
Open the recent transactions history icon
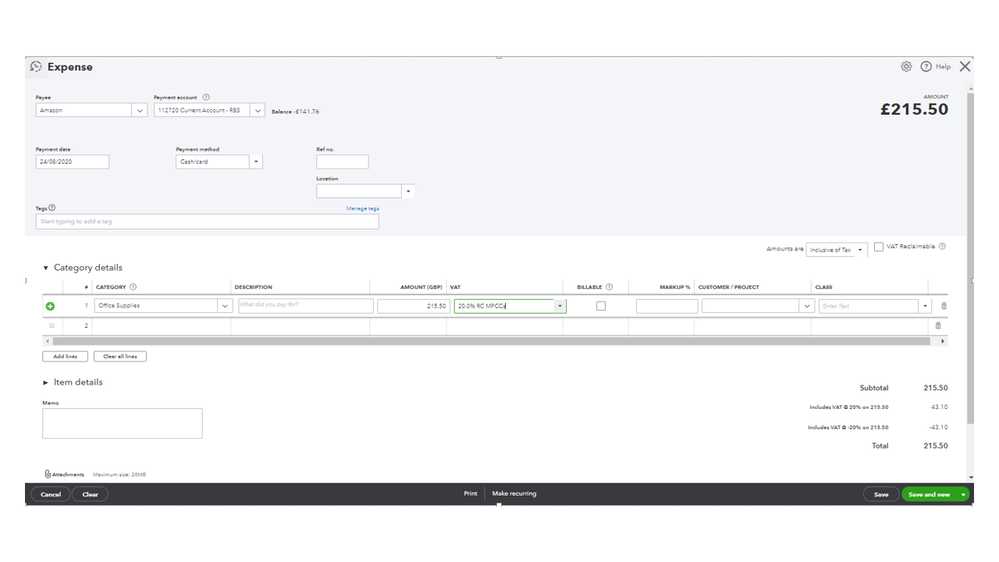(x=36, y=66)
